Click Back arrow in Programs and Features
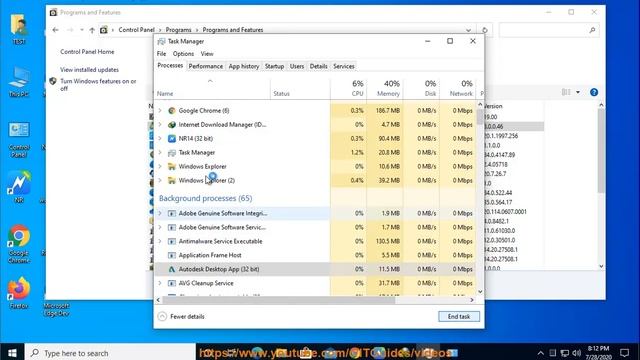Image resolution: width=640 pixels, height=360 pixels. coord(56,30)
